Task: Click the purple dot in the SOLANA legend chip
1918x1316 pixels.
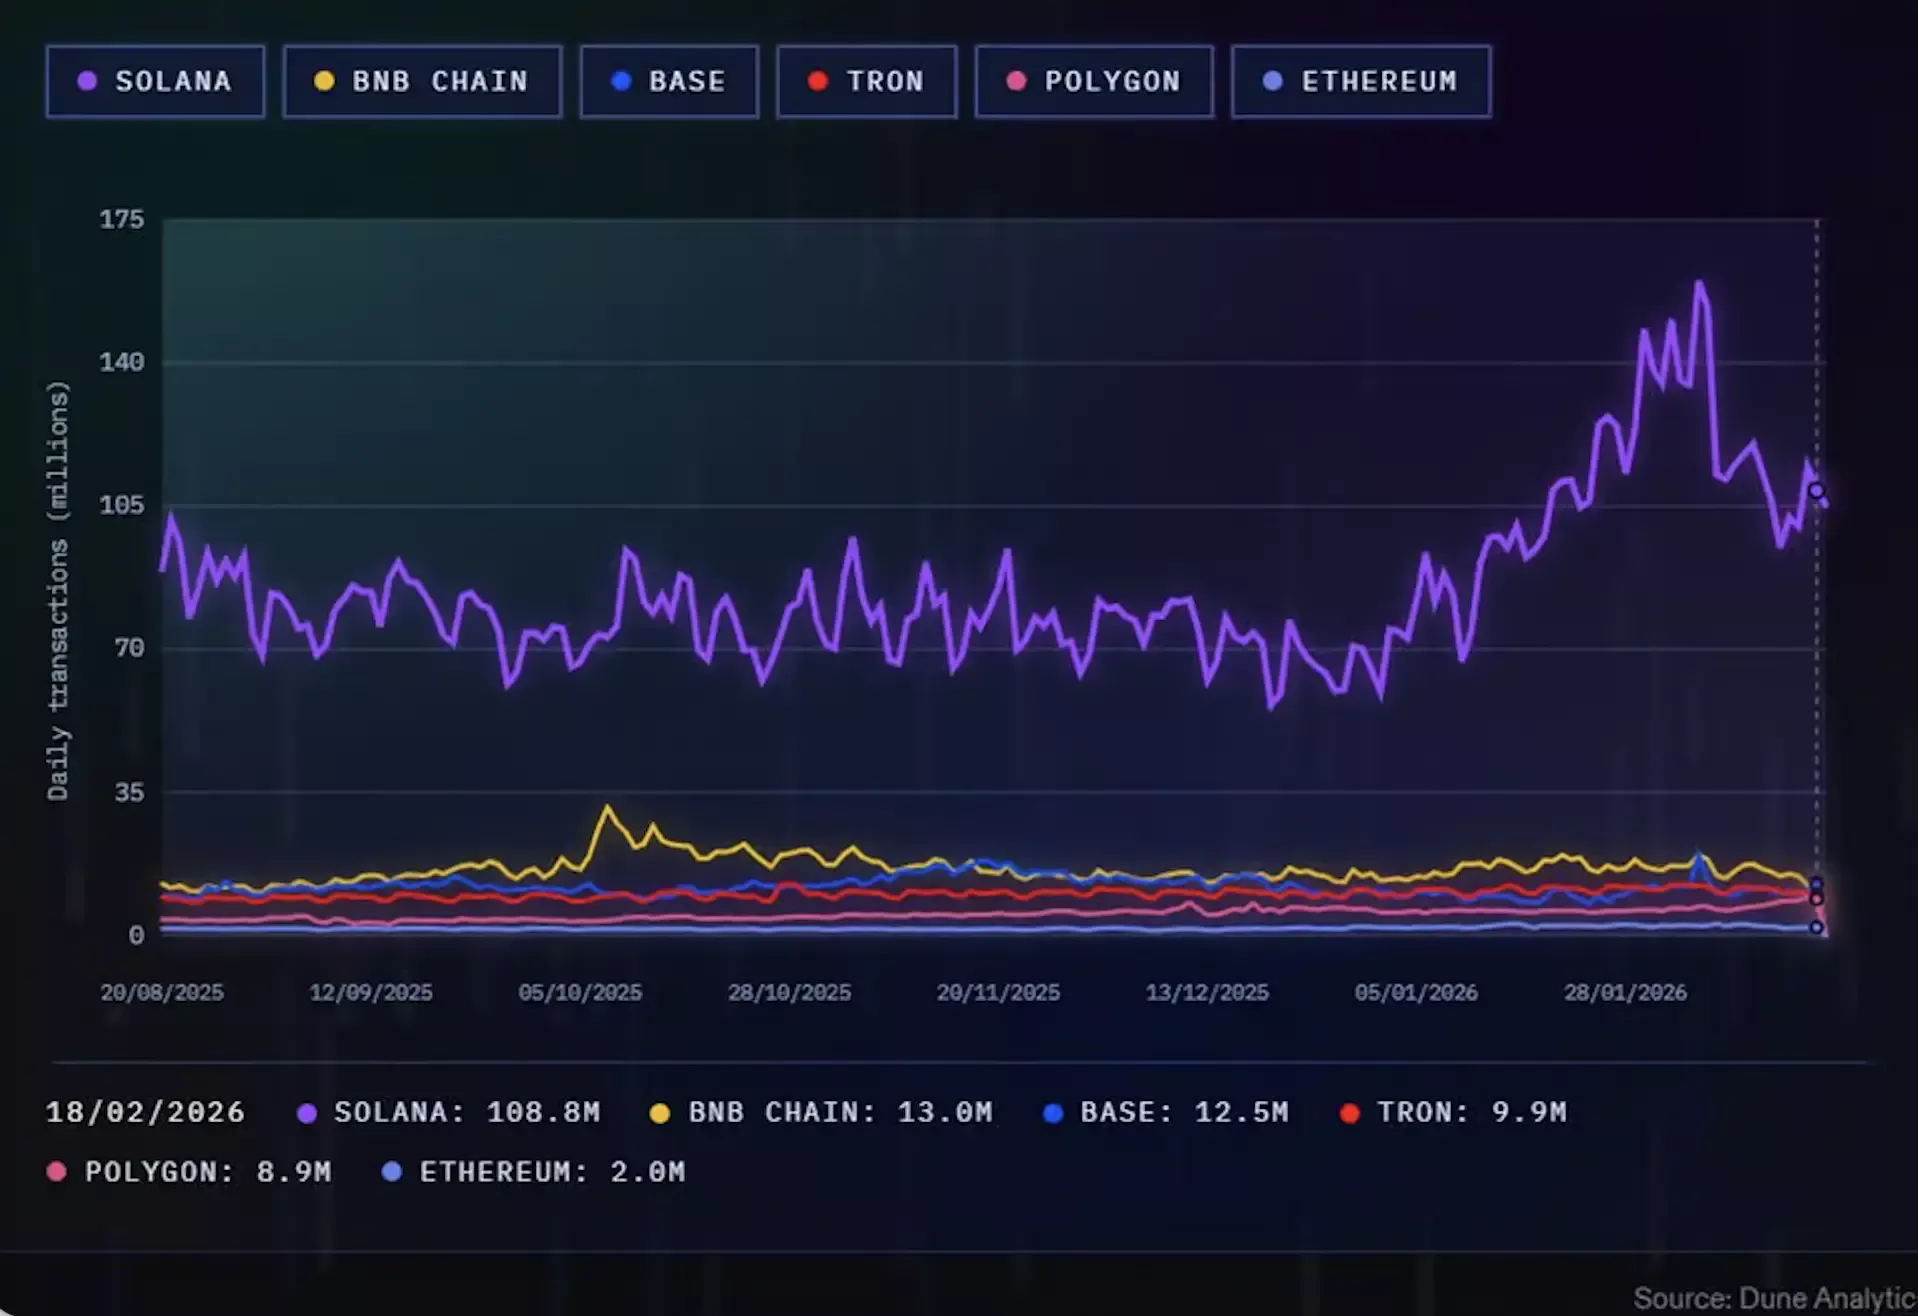Action: point(88,82)
